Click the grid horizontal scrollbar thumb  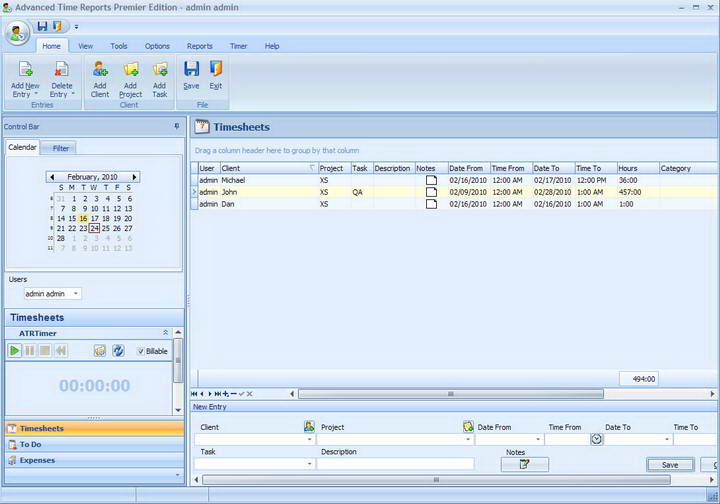pyautogui.click(x=450, y=394)
